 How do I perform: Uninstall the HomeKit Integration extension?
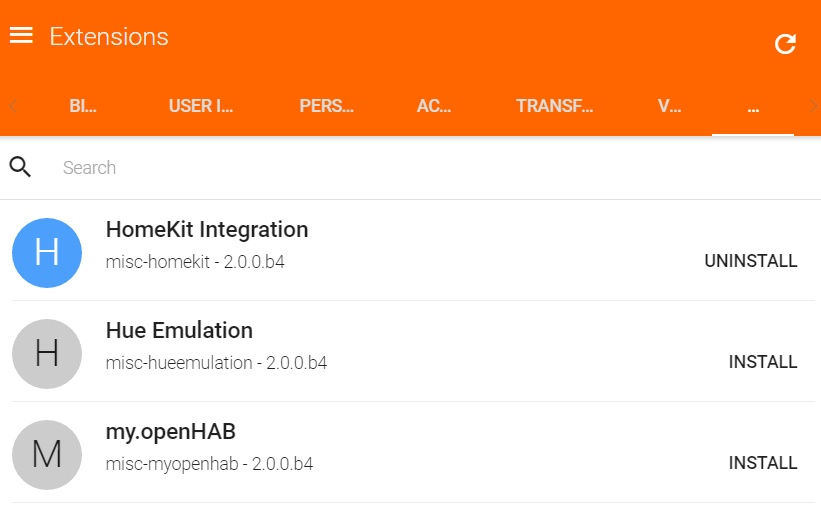pyautogui.click(x=751, y=260)
